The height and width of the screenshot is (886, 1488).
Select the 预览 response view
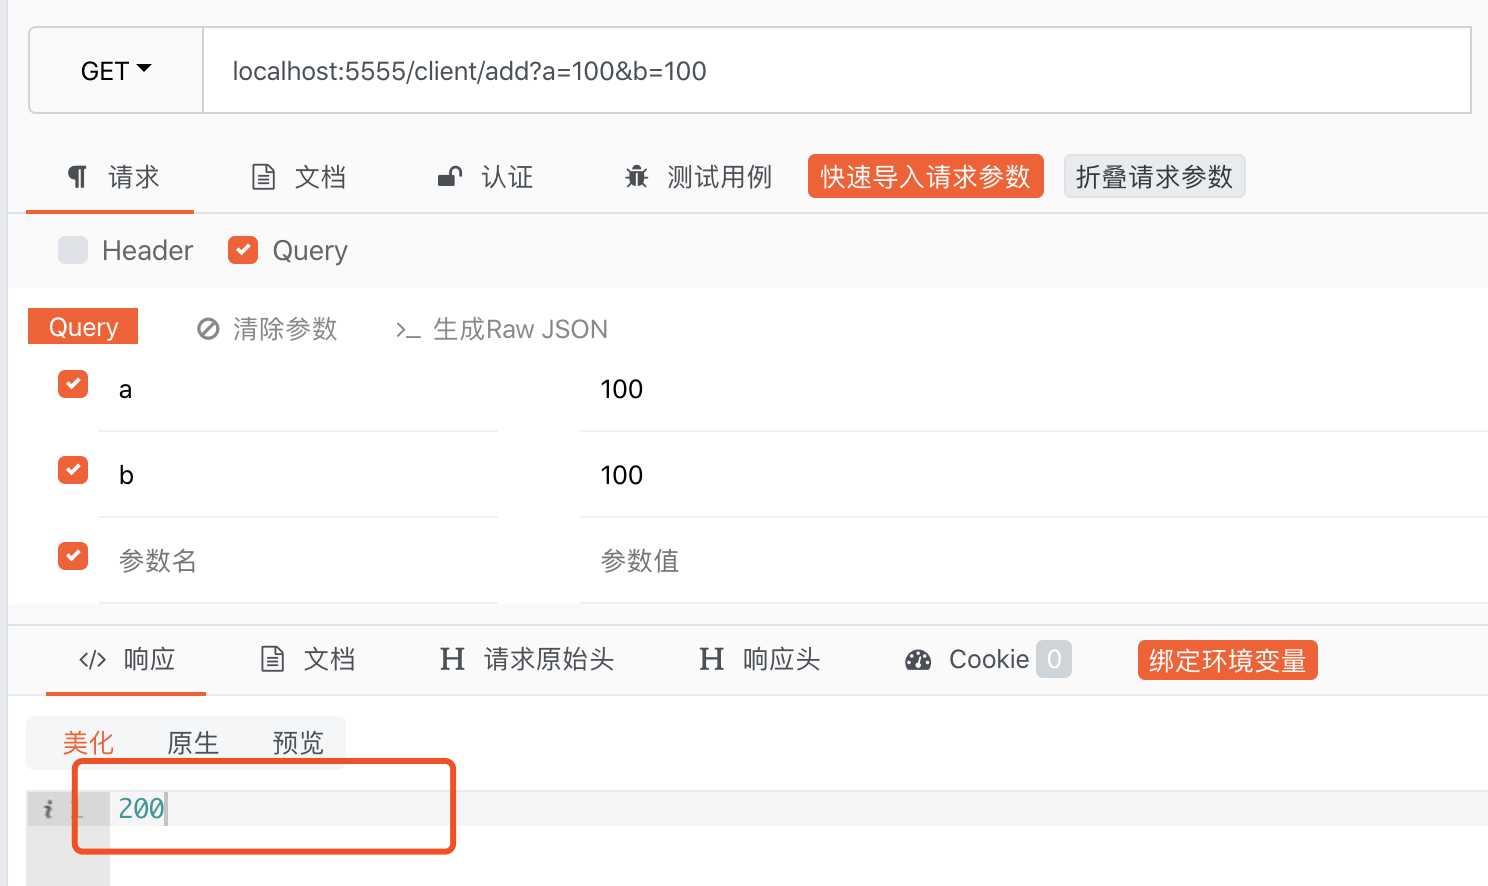pos(298,743)
